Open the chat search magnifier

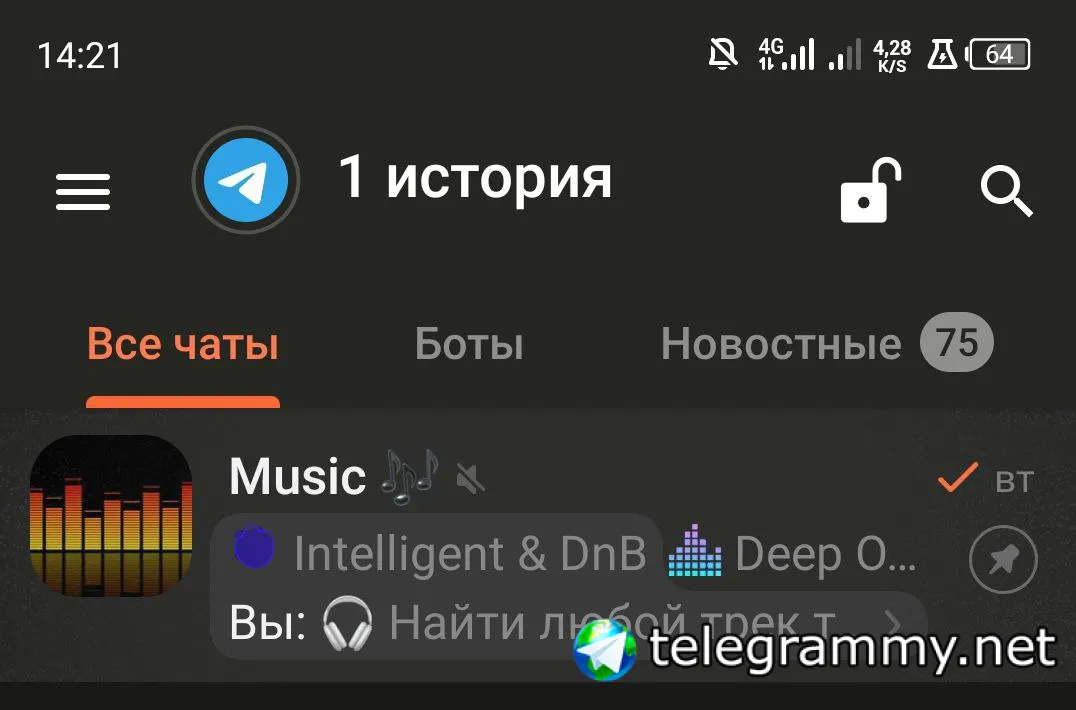(1006, 191)
